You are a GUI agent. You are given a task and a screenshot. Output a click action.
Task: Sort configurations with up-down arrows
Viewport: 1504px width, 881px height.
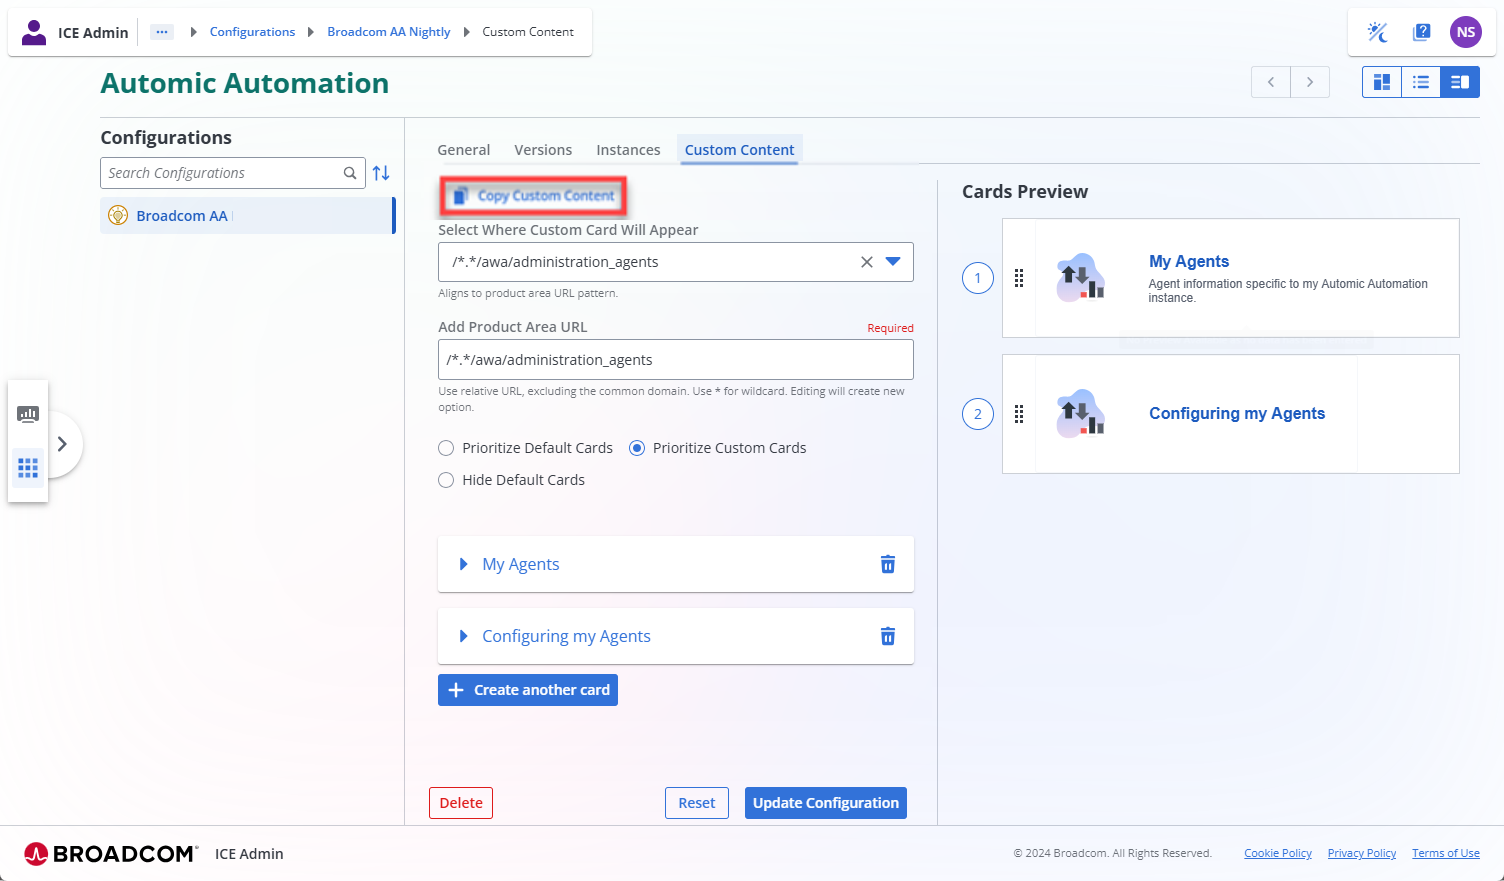click(x=381, y=173)
